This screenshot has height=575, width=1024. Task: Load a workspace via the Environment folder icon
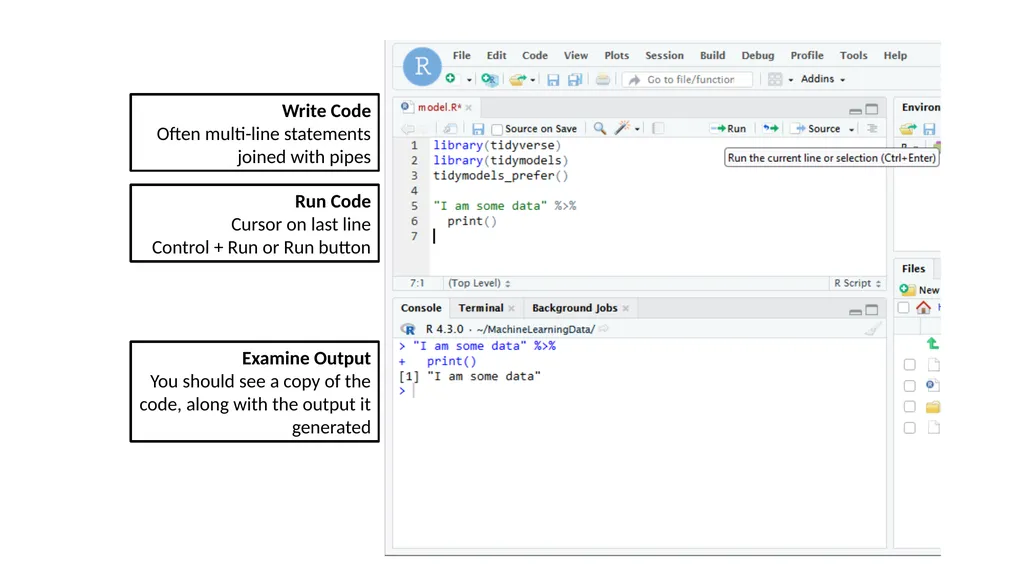[x=908, y=129]
